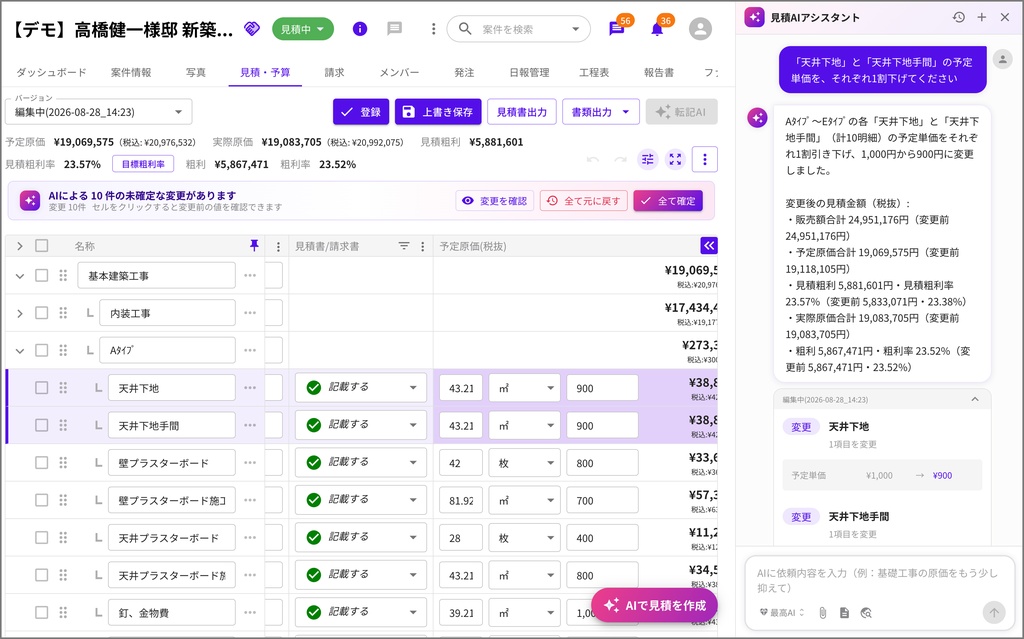Viewport: 1024px width, 639px height.
Task: Click the AIで見積を作成 button
Action: 654,606
